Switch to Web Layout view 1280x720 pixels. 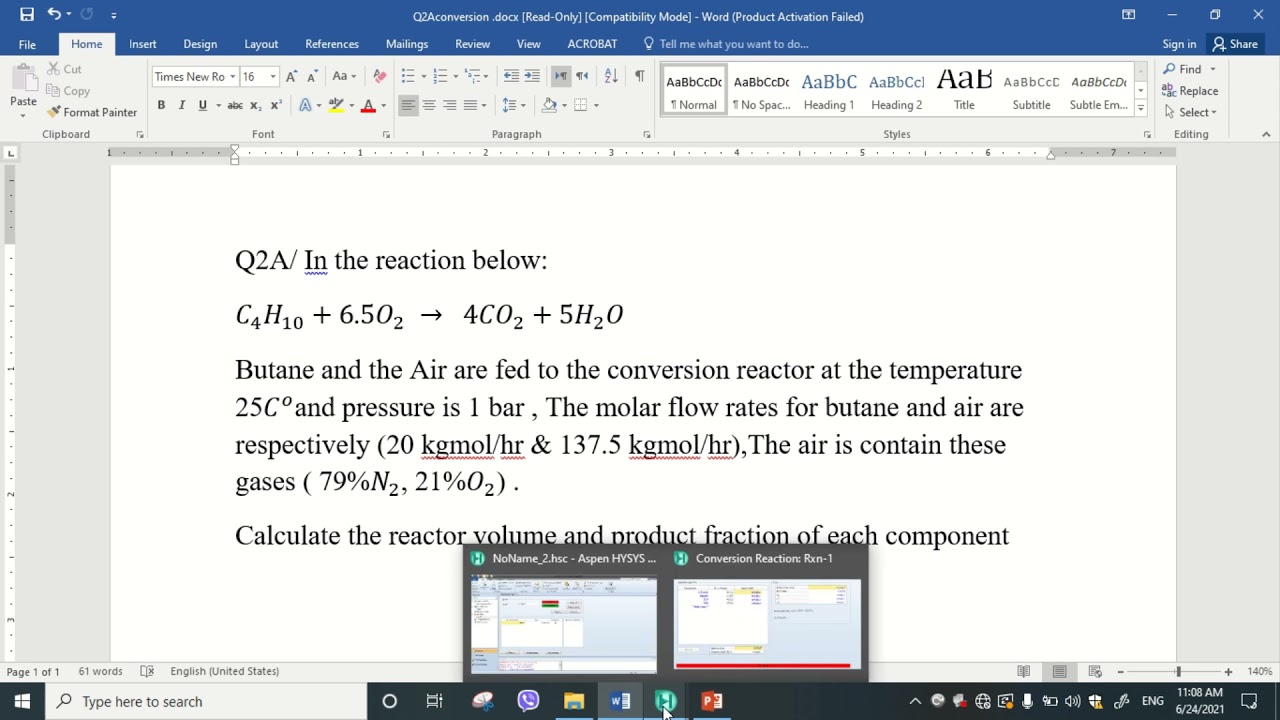tap(1095, 671)
